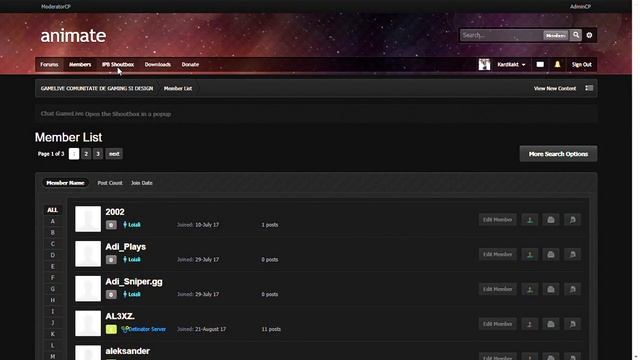
Task: Open the Members tab
Action: pyautogui.click(x=80, y=64)
